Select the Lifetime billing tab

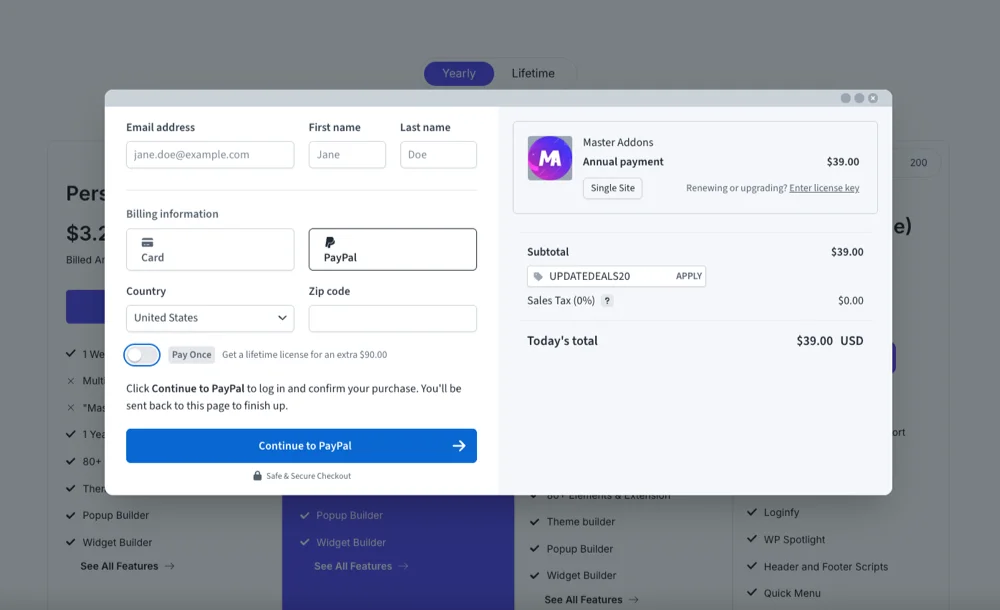pyautogui.click(x=533, y=73)
